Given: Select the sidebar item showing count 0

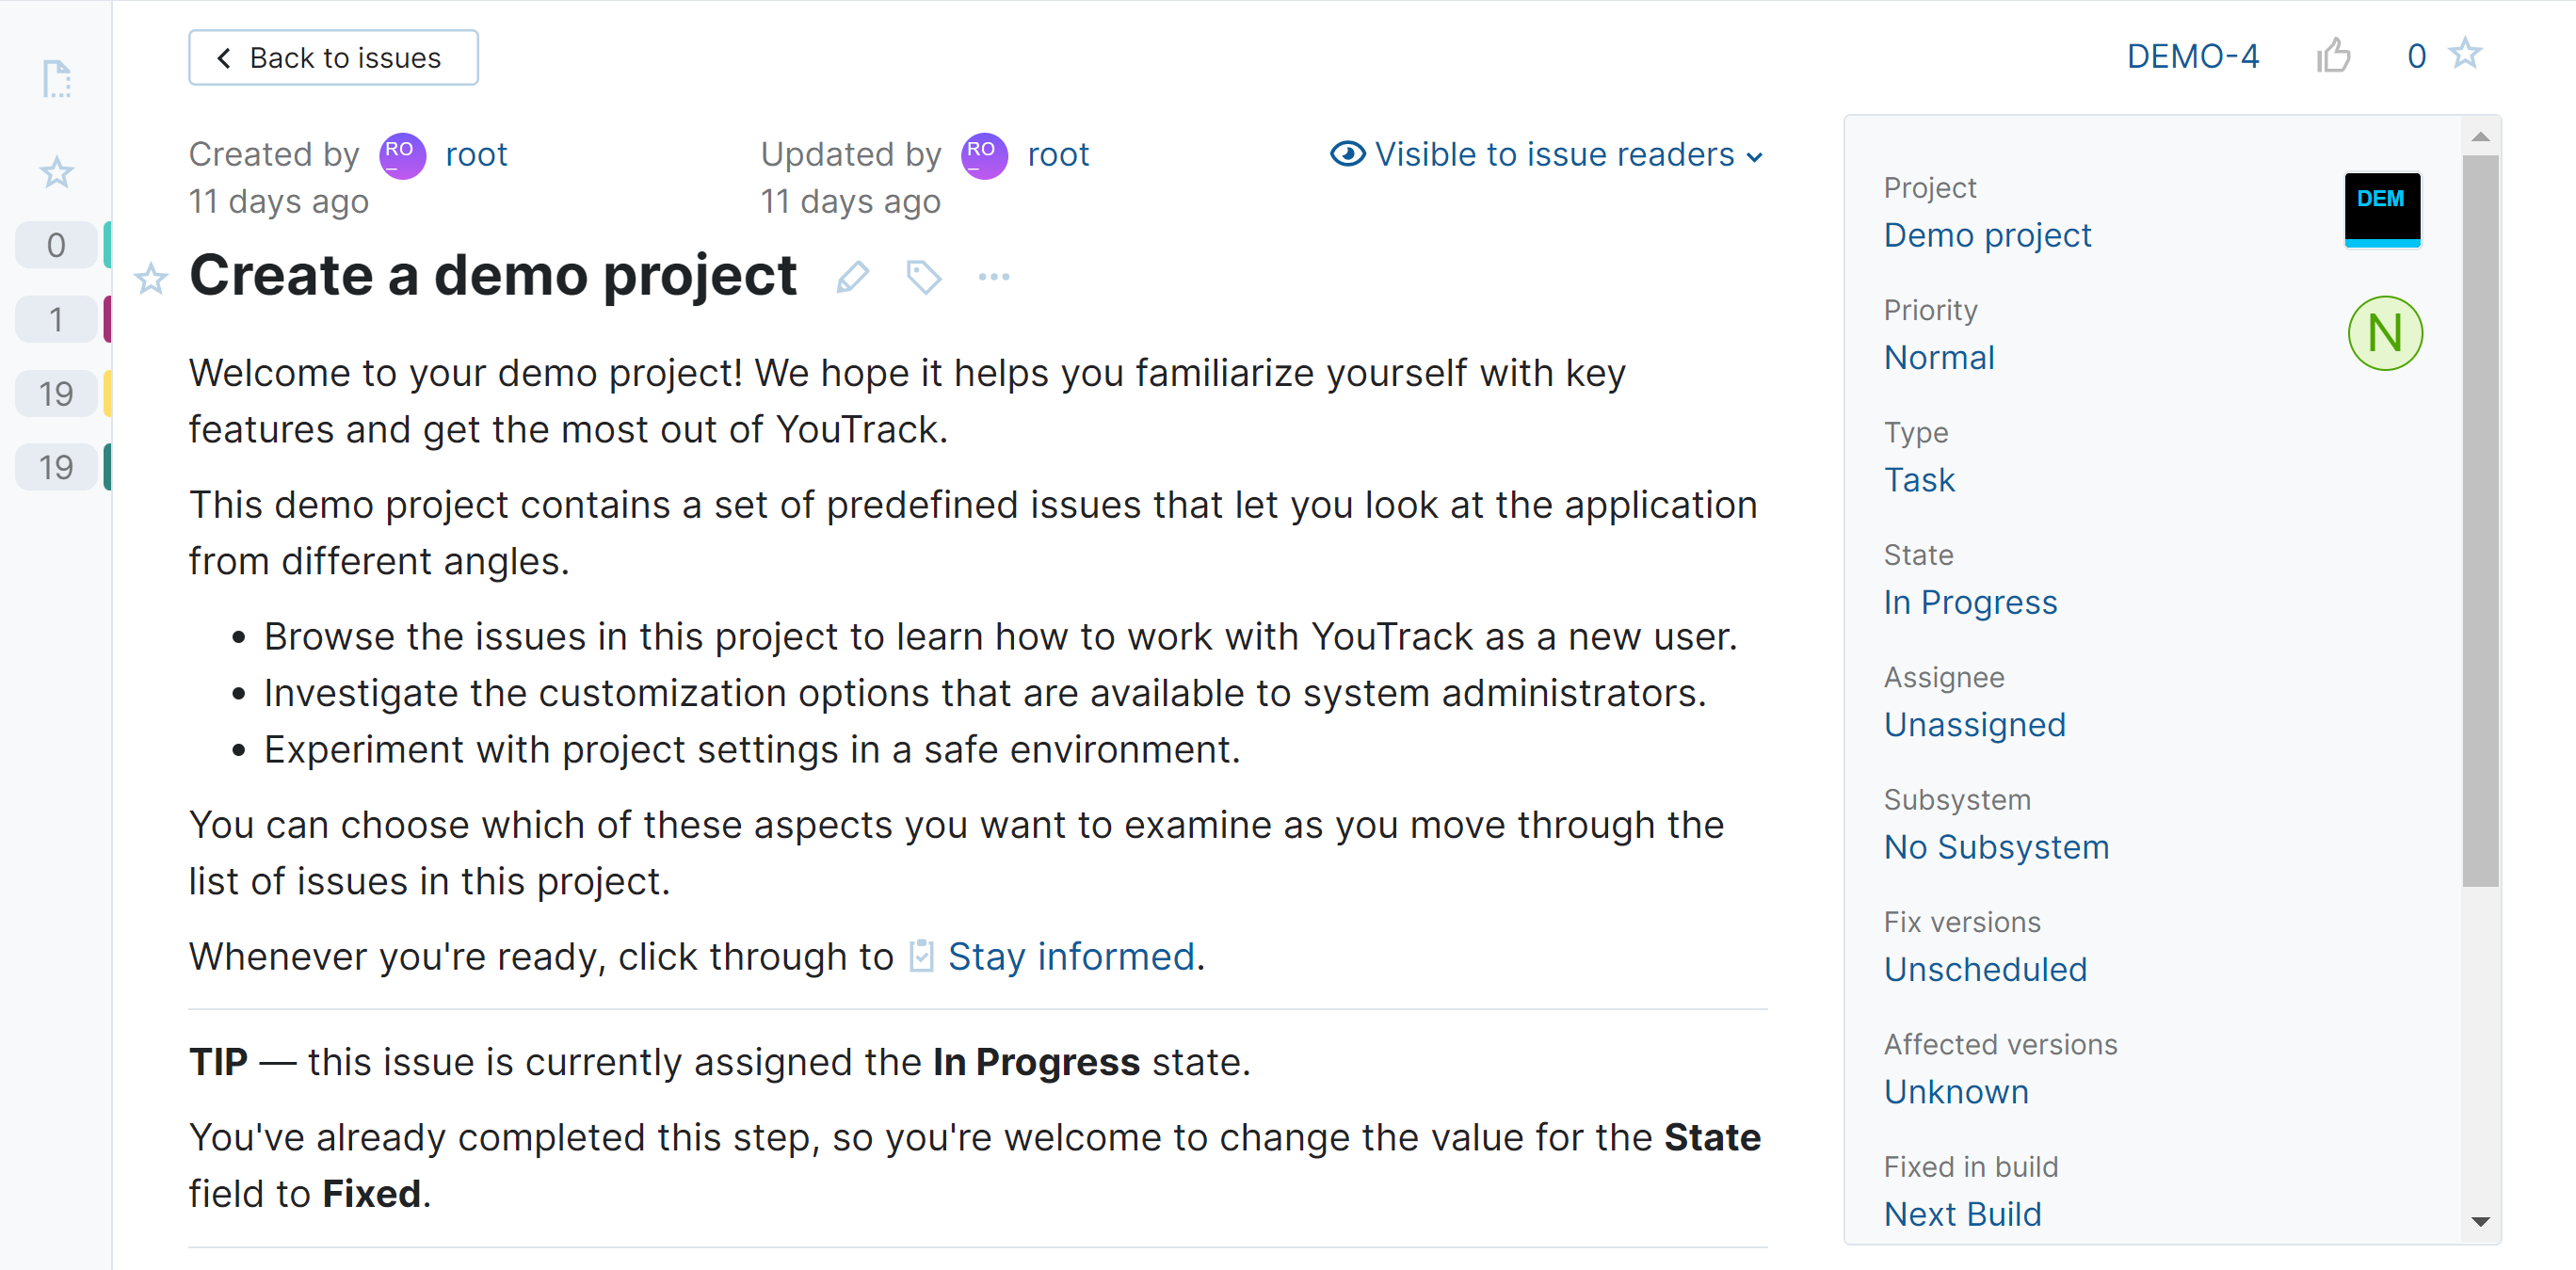Looking at the screenshot, I should pyautogui.click(x=57, y=245).
